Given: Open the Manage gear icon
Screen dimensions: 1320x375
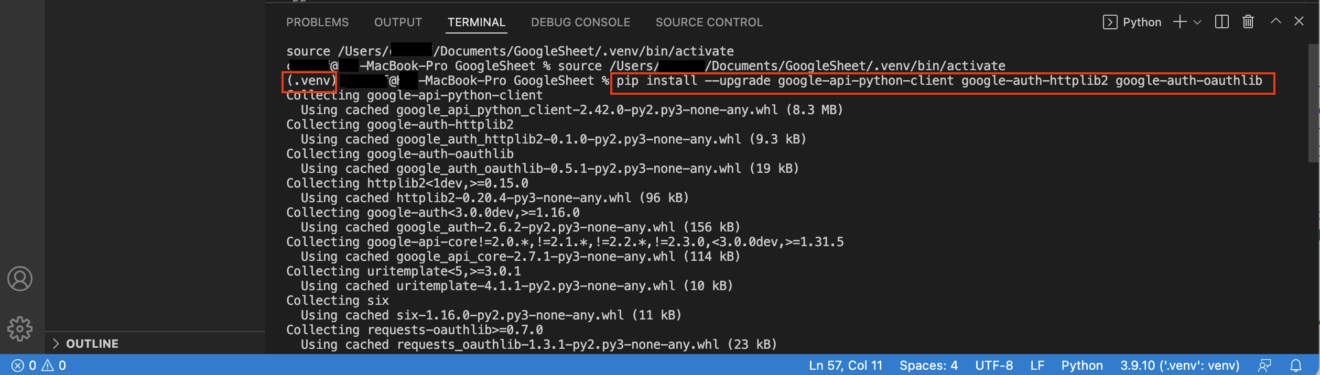Looking at the screenshot, I should (x=20, y=328).
